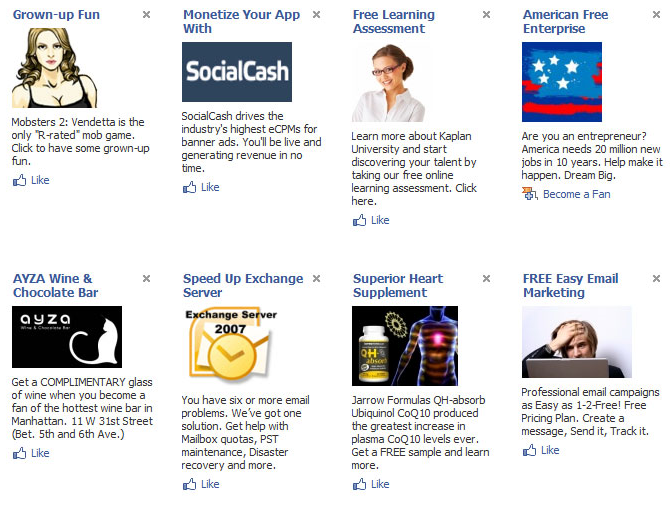
Task: Close the Monetize Your App ad
Action: click(x=316, y=15)
